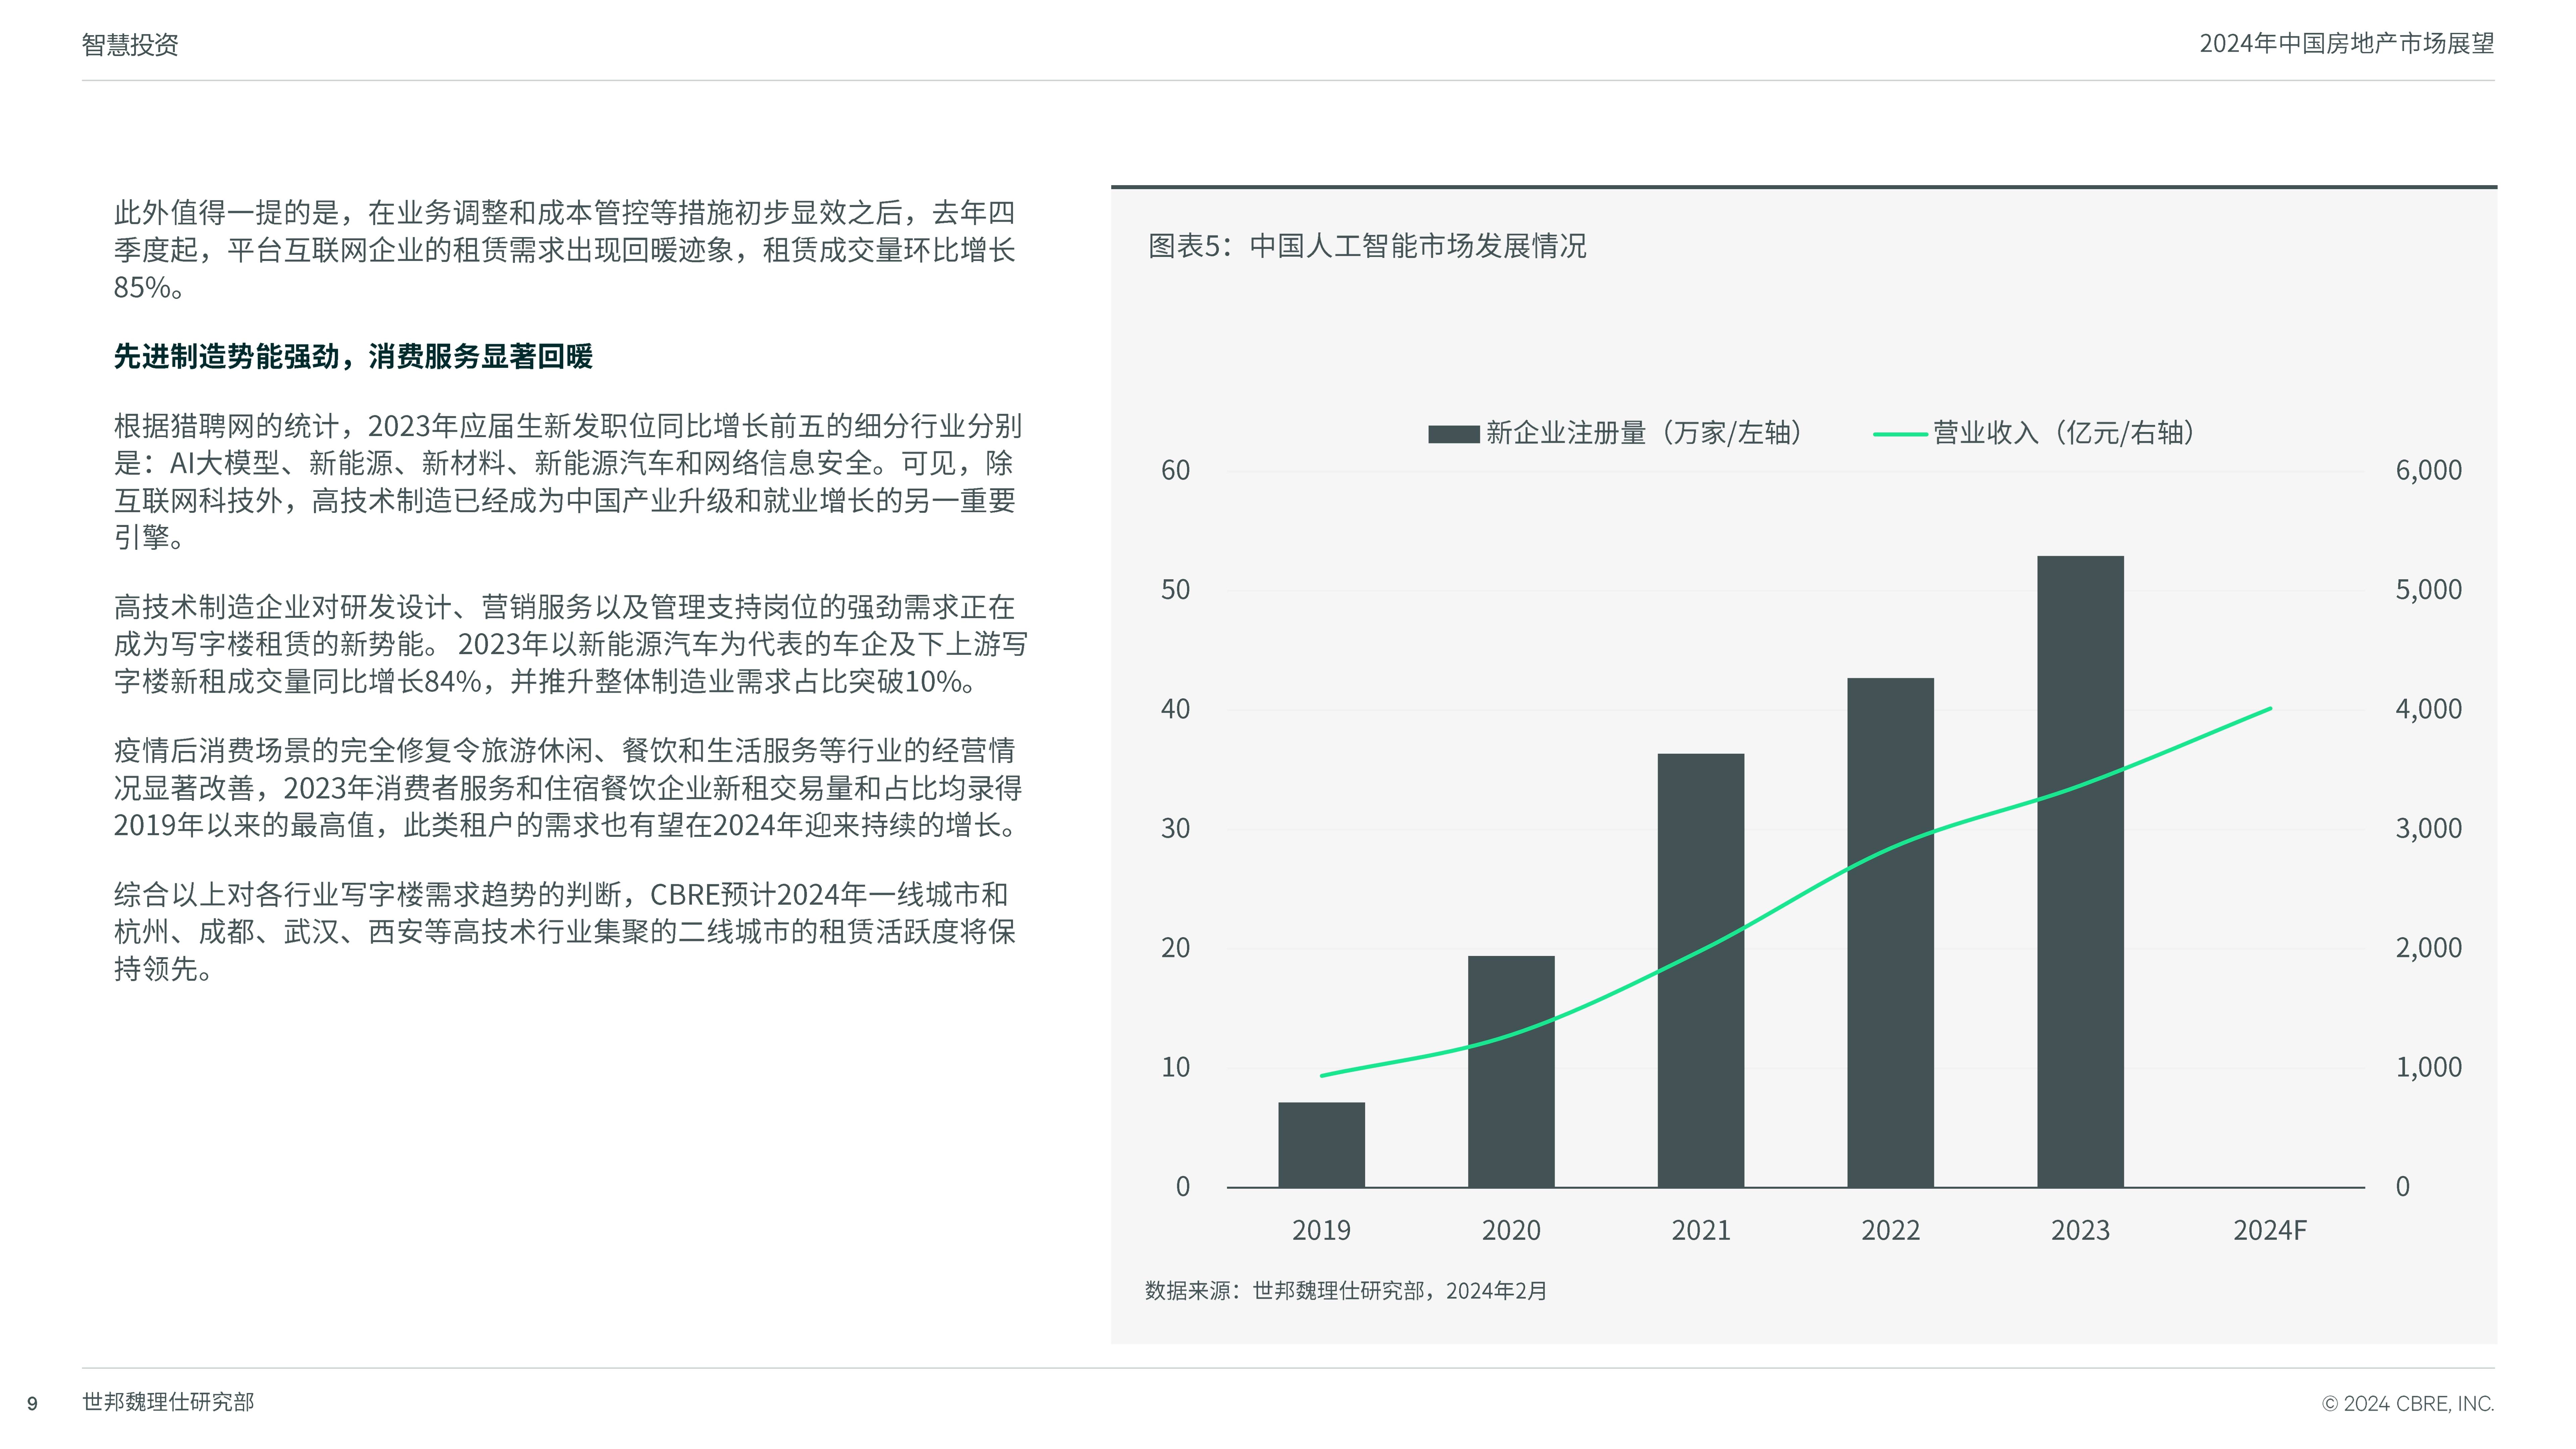The image size is (2576, 1449).
Task: Click the 2020 bar in the chart
Action: (1511, 1072)
